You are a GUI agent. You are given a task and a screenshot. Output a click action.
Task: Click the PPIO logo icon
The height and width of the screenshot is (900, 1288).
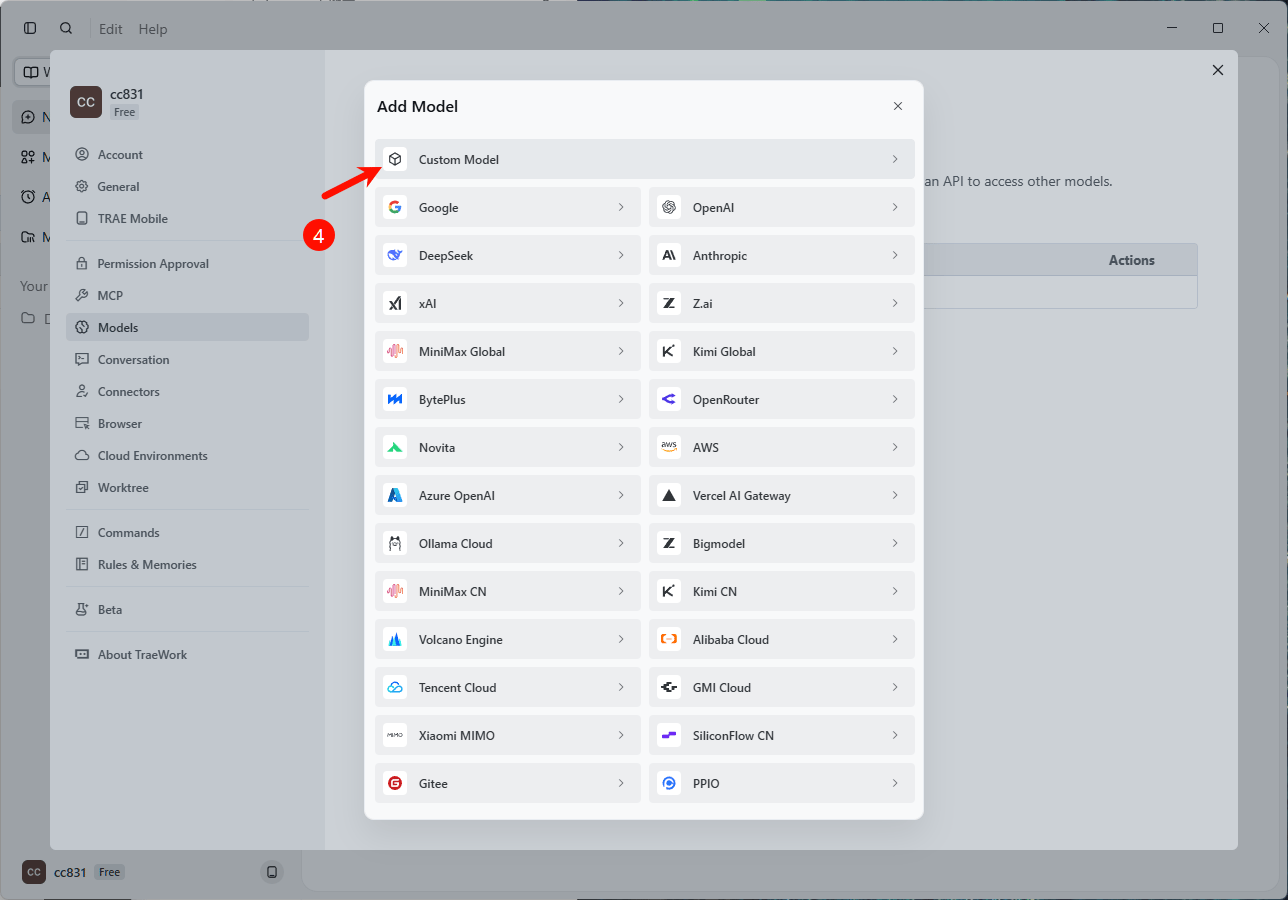(x=669, y=783)
